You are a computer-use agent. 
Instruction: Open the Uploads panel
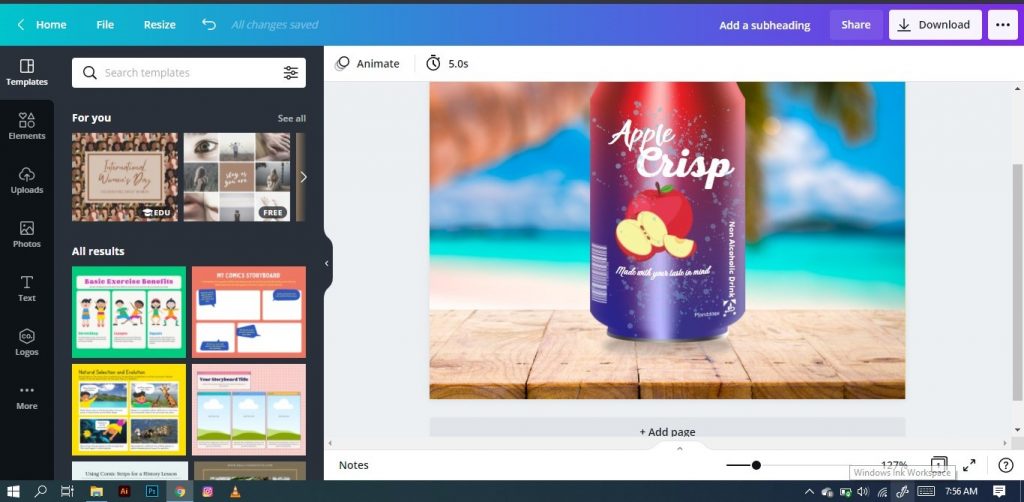tap(27, 180)
